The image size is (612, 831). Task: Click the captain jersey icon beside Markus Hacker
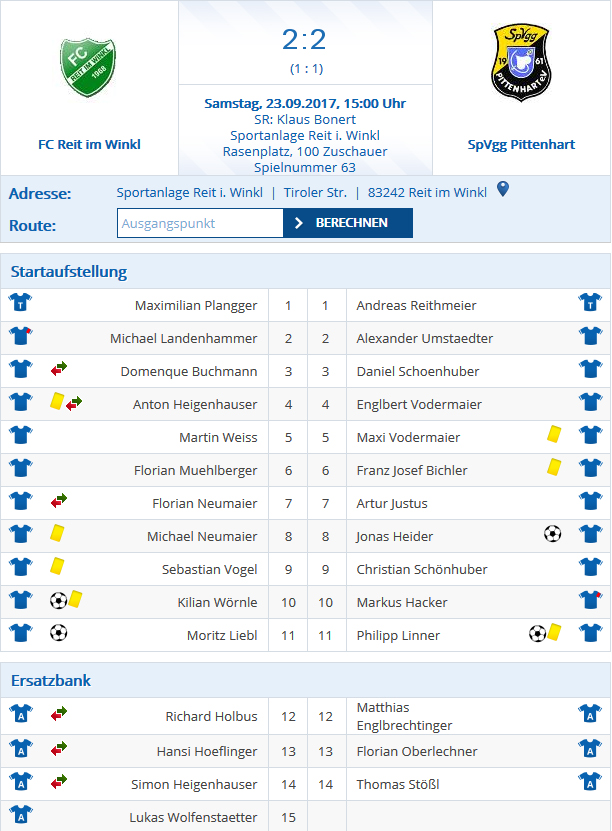click(590, 599)
